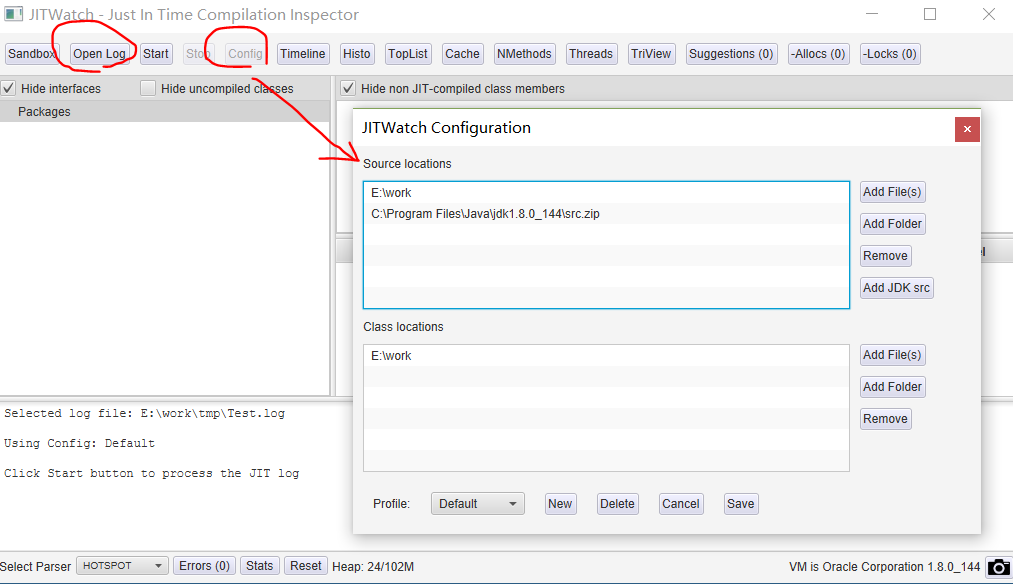Toggle Hide non JIT-compiled class members

[x=348, y=89]
